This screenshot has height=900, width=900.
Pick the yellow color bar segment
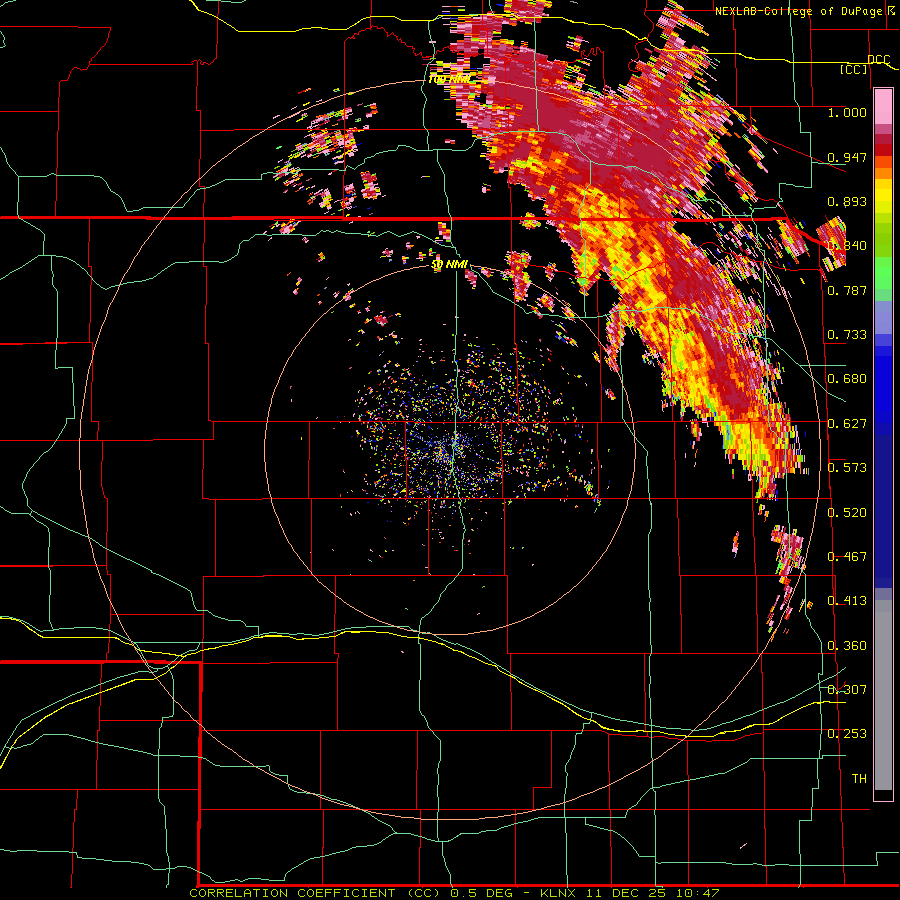coord(883,196)
